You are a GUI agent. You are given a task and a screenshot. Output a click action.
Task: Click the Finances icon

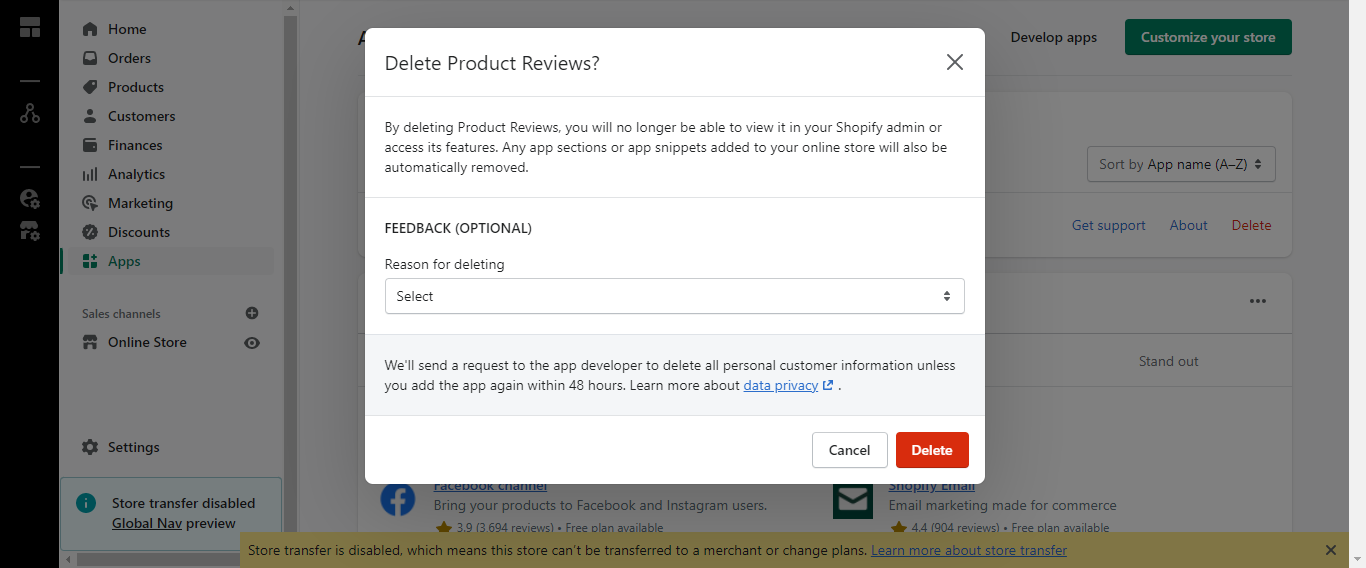point(90,145)
